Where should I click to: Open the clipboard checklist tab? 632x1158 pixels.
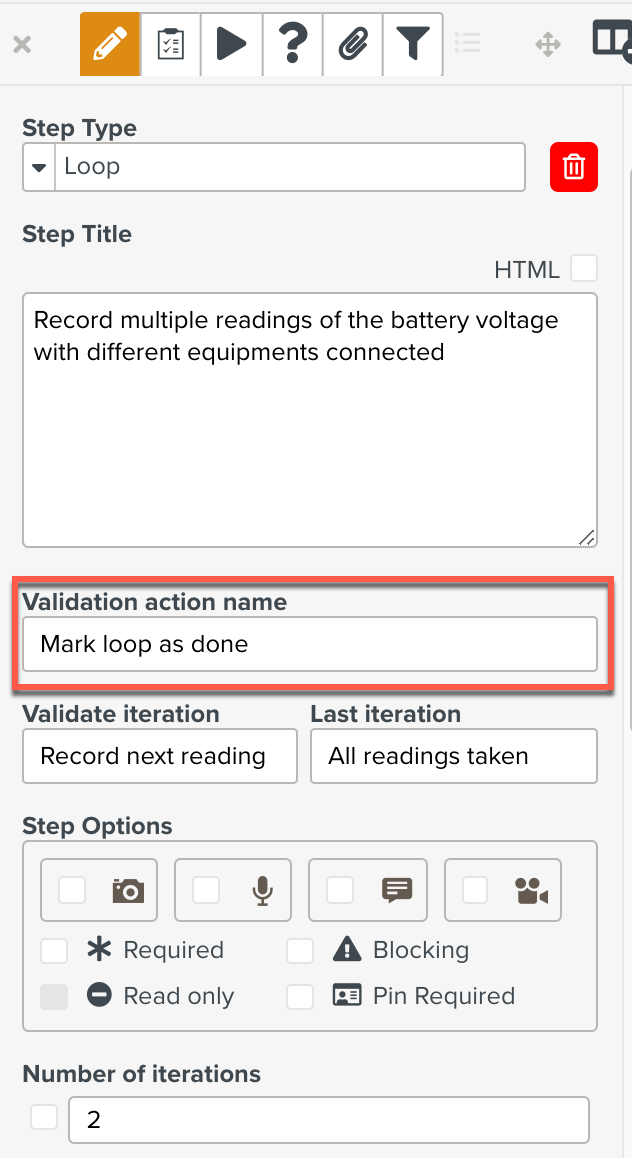pos(171,44)
